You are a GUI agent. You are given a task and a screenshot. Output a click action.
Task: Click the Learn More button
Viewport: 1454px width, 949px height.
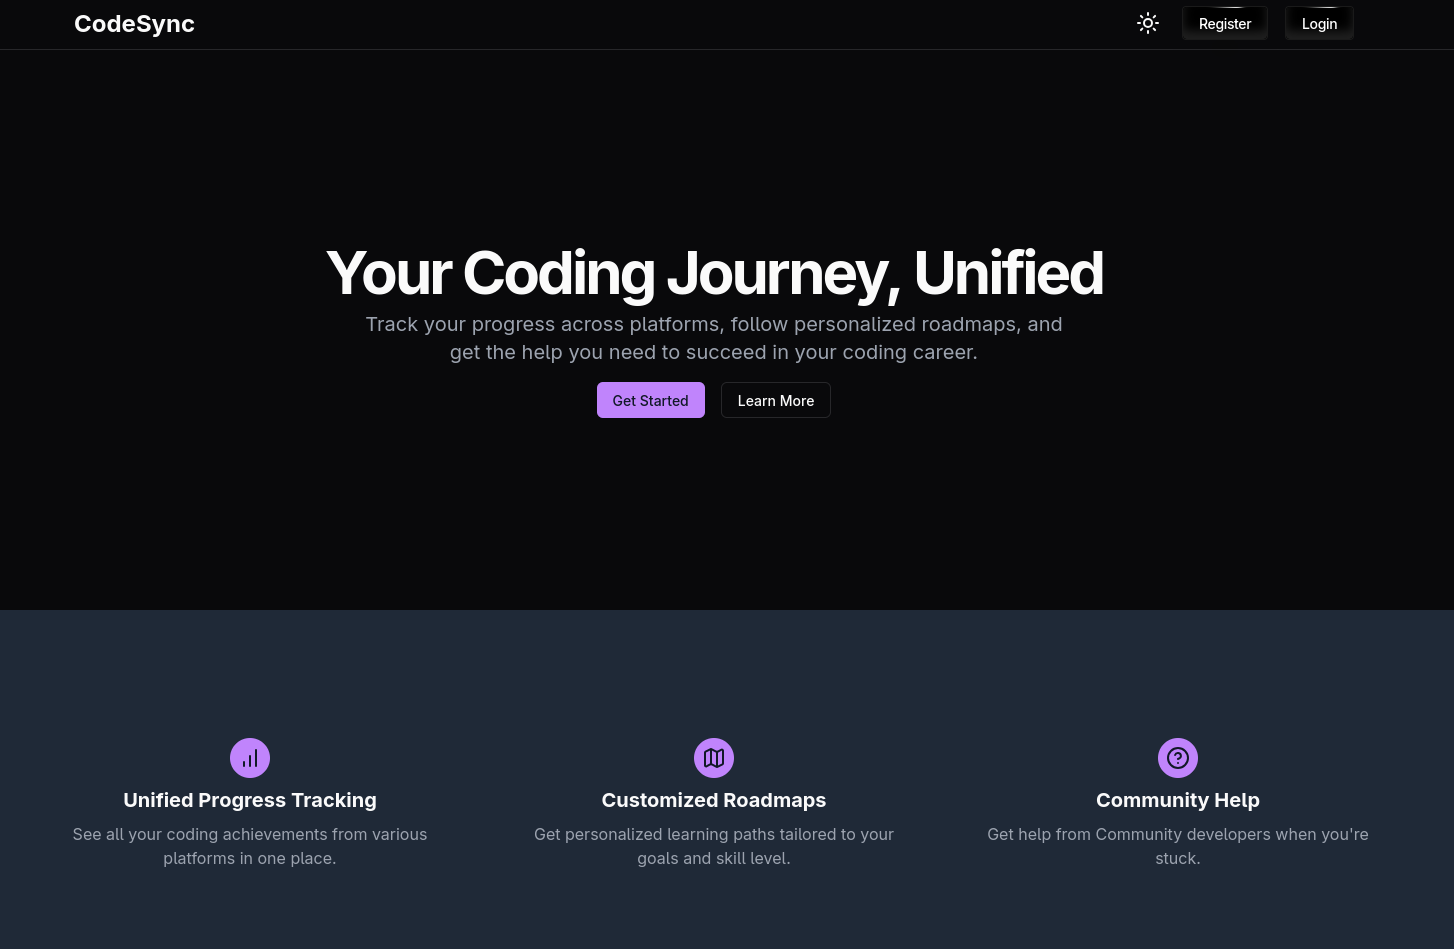[x=775, y=400]
